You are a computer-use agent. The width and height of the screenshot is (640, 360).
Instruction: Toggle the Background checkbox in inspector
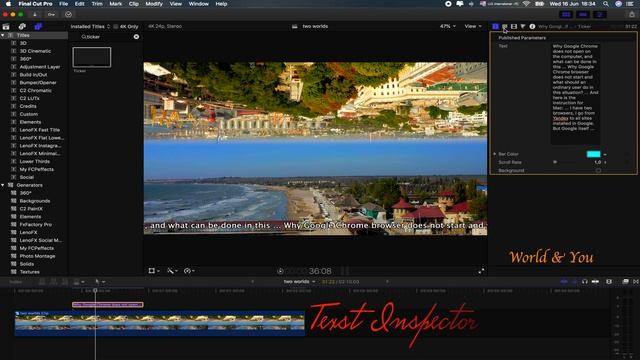pyautogui.click(x=598, y=171)
